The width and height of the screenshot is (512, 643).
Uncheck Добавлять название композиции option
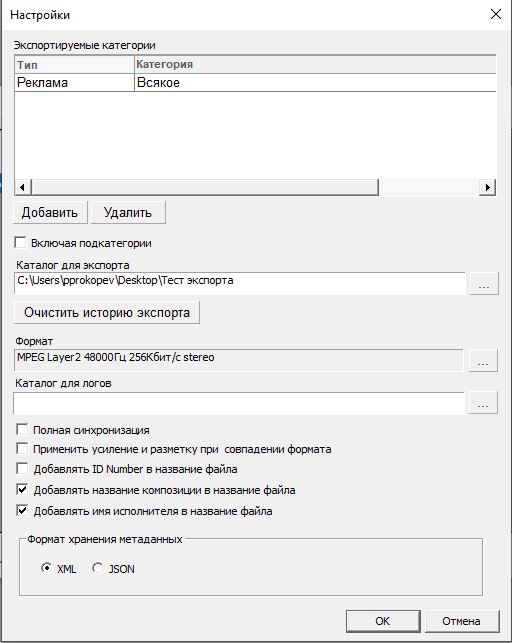pos(22,489)
